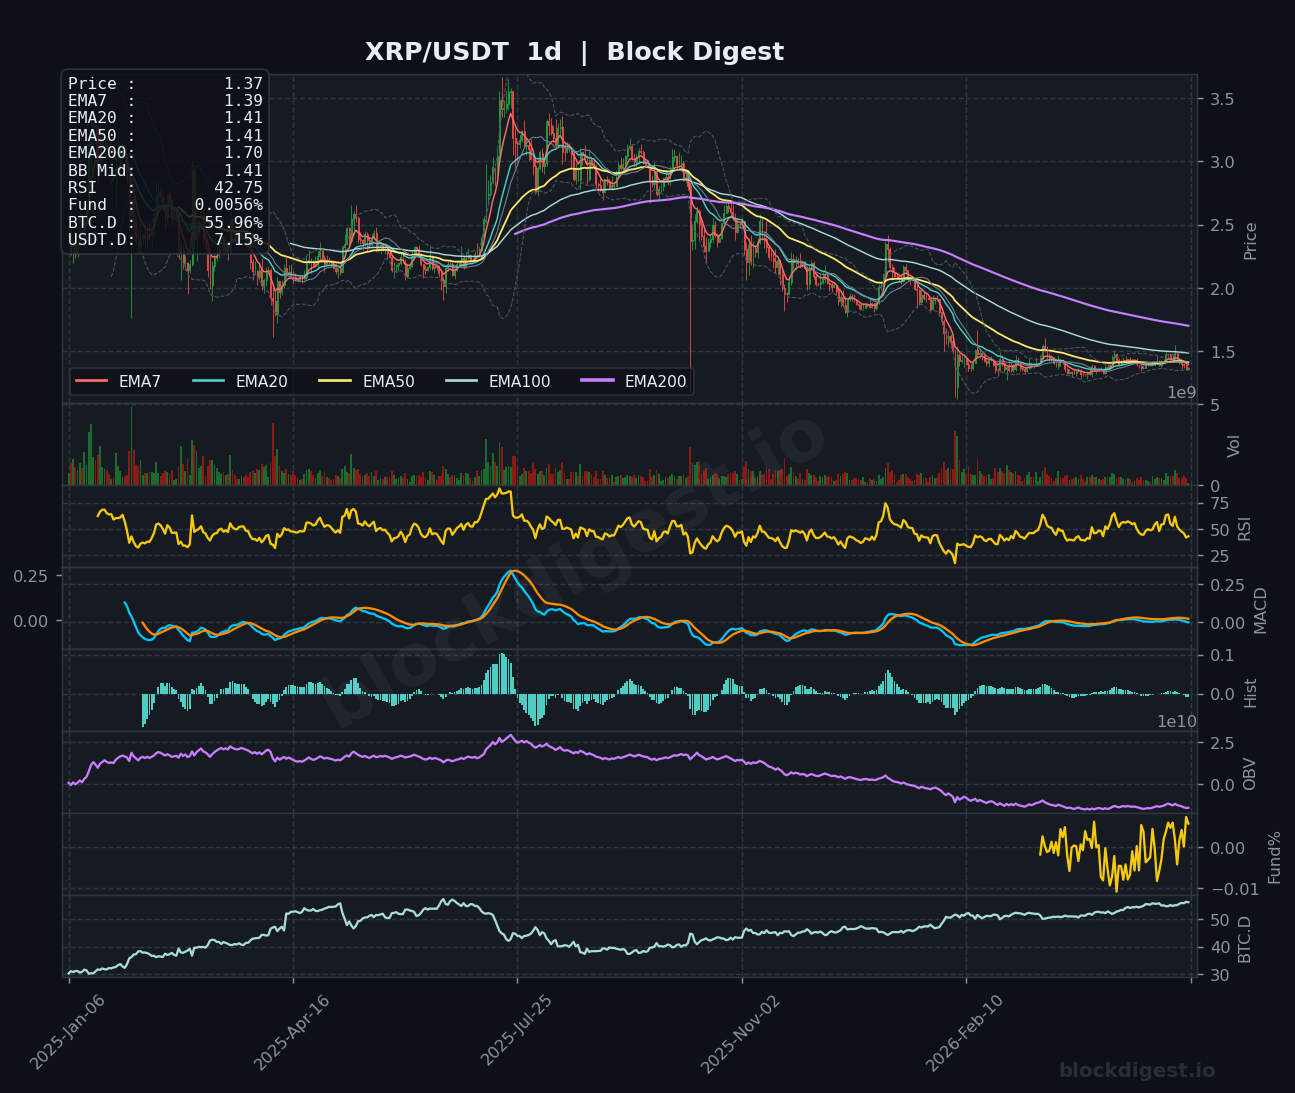Click the 1e10 OBV scale label
Viewport: 1295px width, 1093px height.
[1177, 721]
